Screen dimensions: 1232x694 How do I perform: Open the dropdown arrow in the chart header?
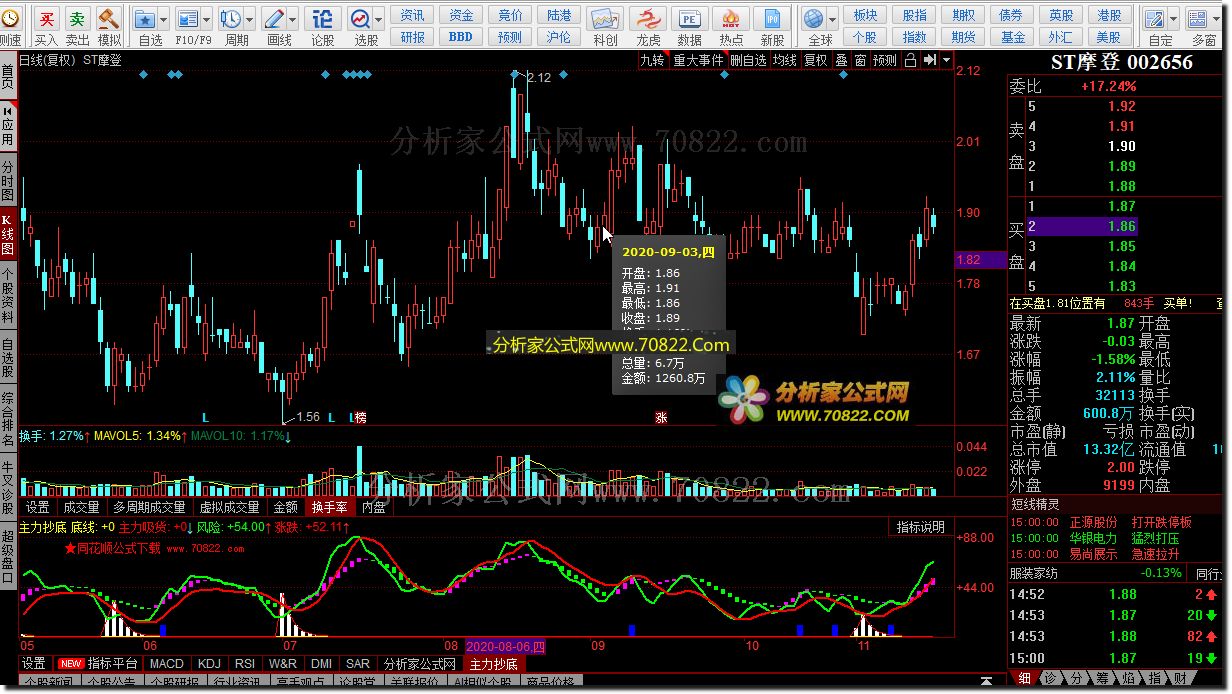(x=946, y=60)
